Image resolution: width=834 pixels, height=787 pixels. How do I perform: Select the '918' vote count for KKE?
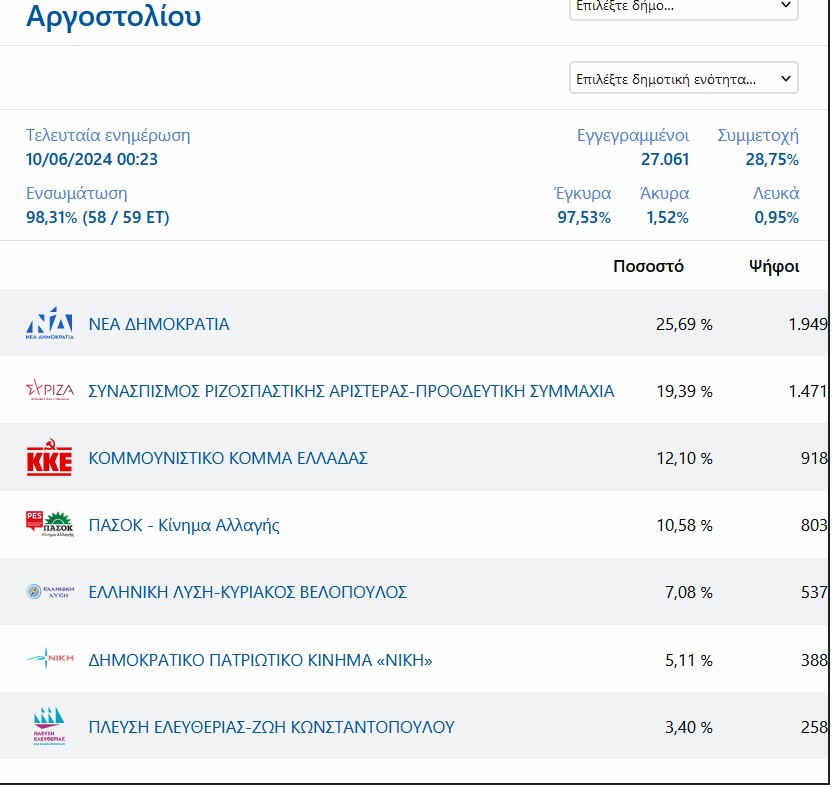click(814, 458)
